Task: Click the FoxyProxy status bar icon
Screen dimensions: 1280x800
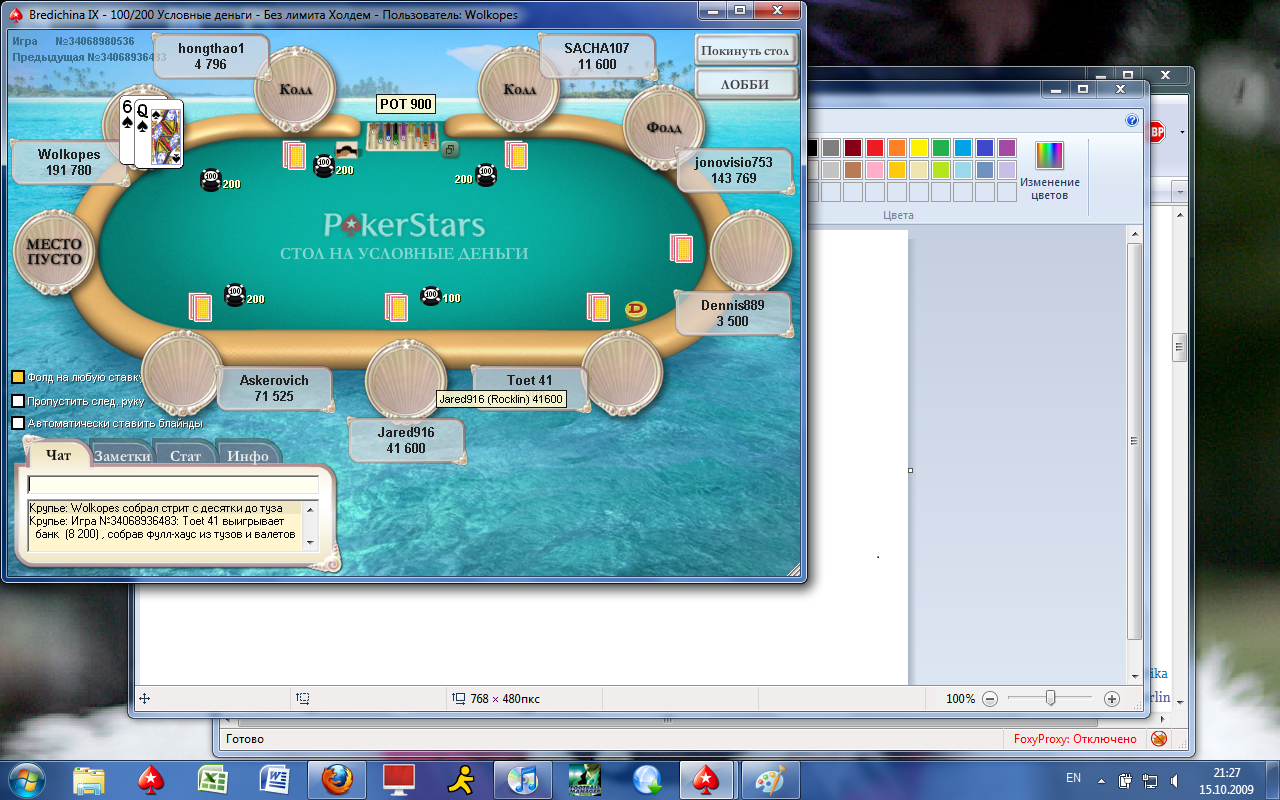Action: pos(1158,739)
